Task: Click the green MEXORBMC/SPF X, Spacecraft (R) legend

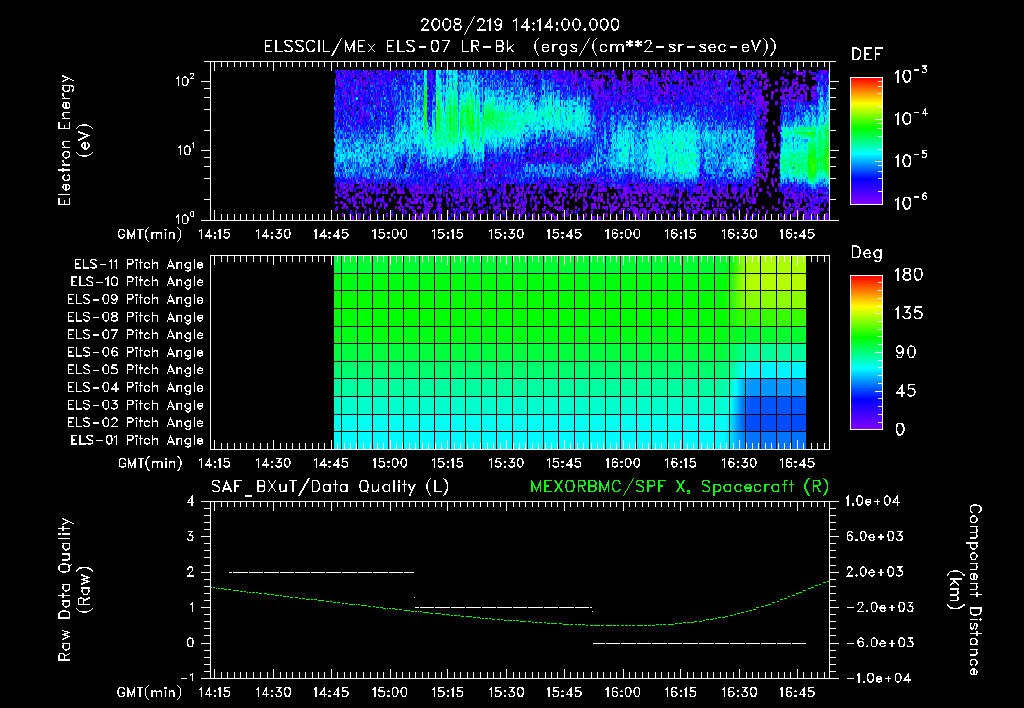Action: click(x=679, y=487)
